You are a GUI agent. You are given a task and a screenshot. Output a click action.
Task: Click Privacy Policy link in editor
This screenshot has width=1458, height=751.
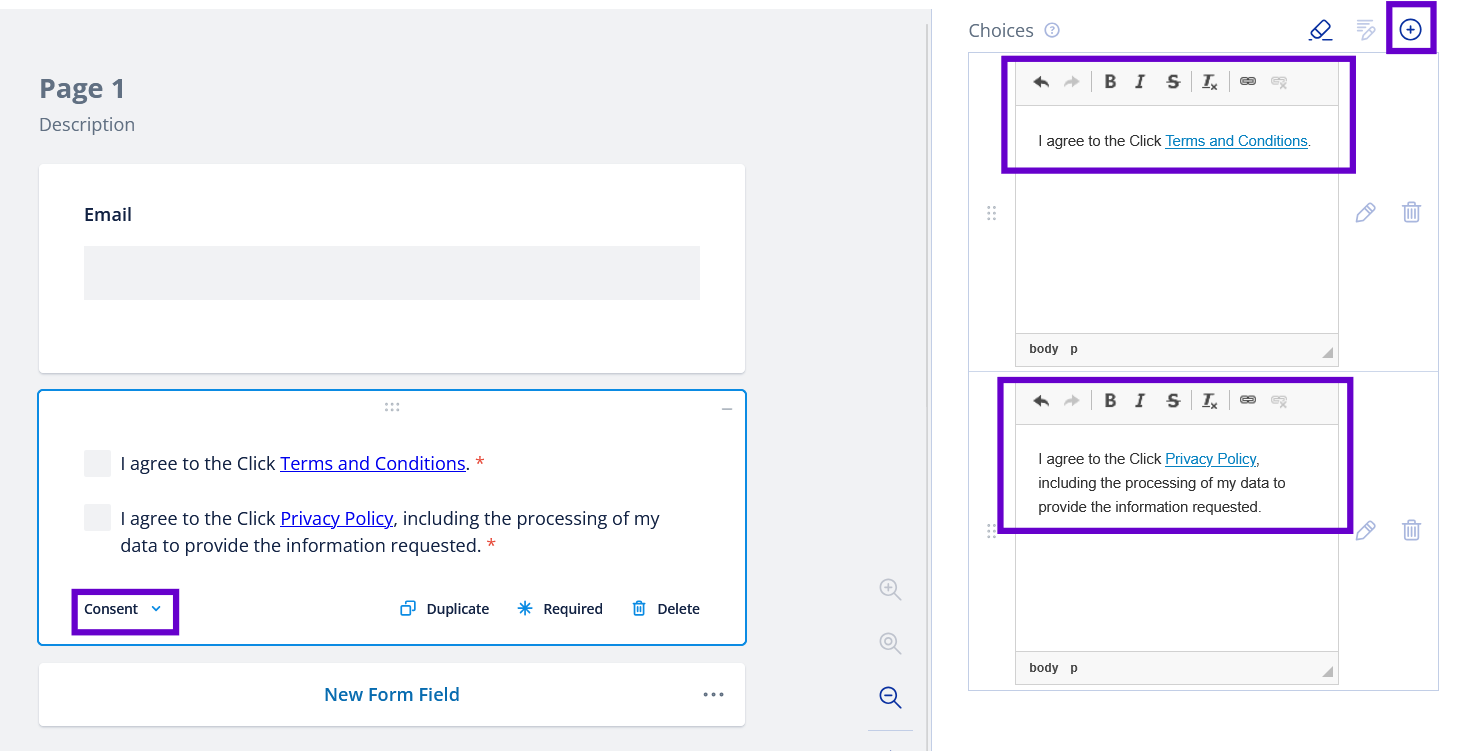pyautogui.click(x=1211, y=459)
